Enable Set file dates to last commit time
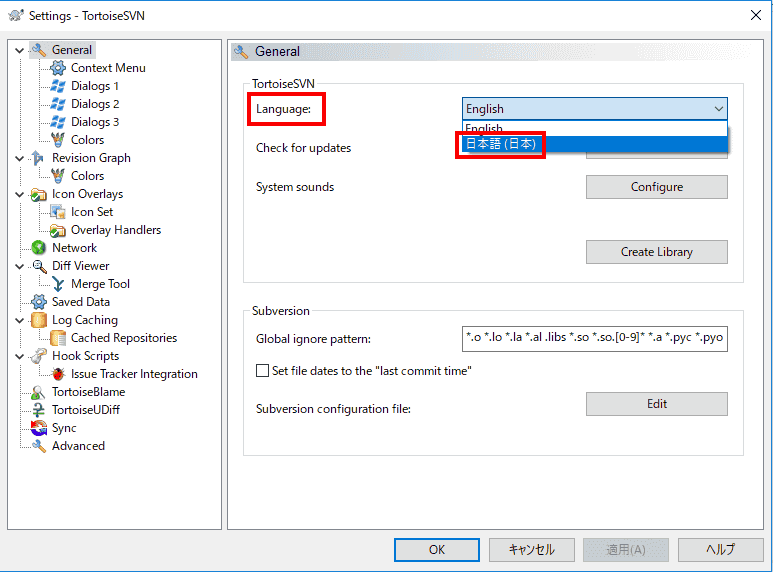 [262, 370]
